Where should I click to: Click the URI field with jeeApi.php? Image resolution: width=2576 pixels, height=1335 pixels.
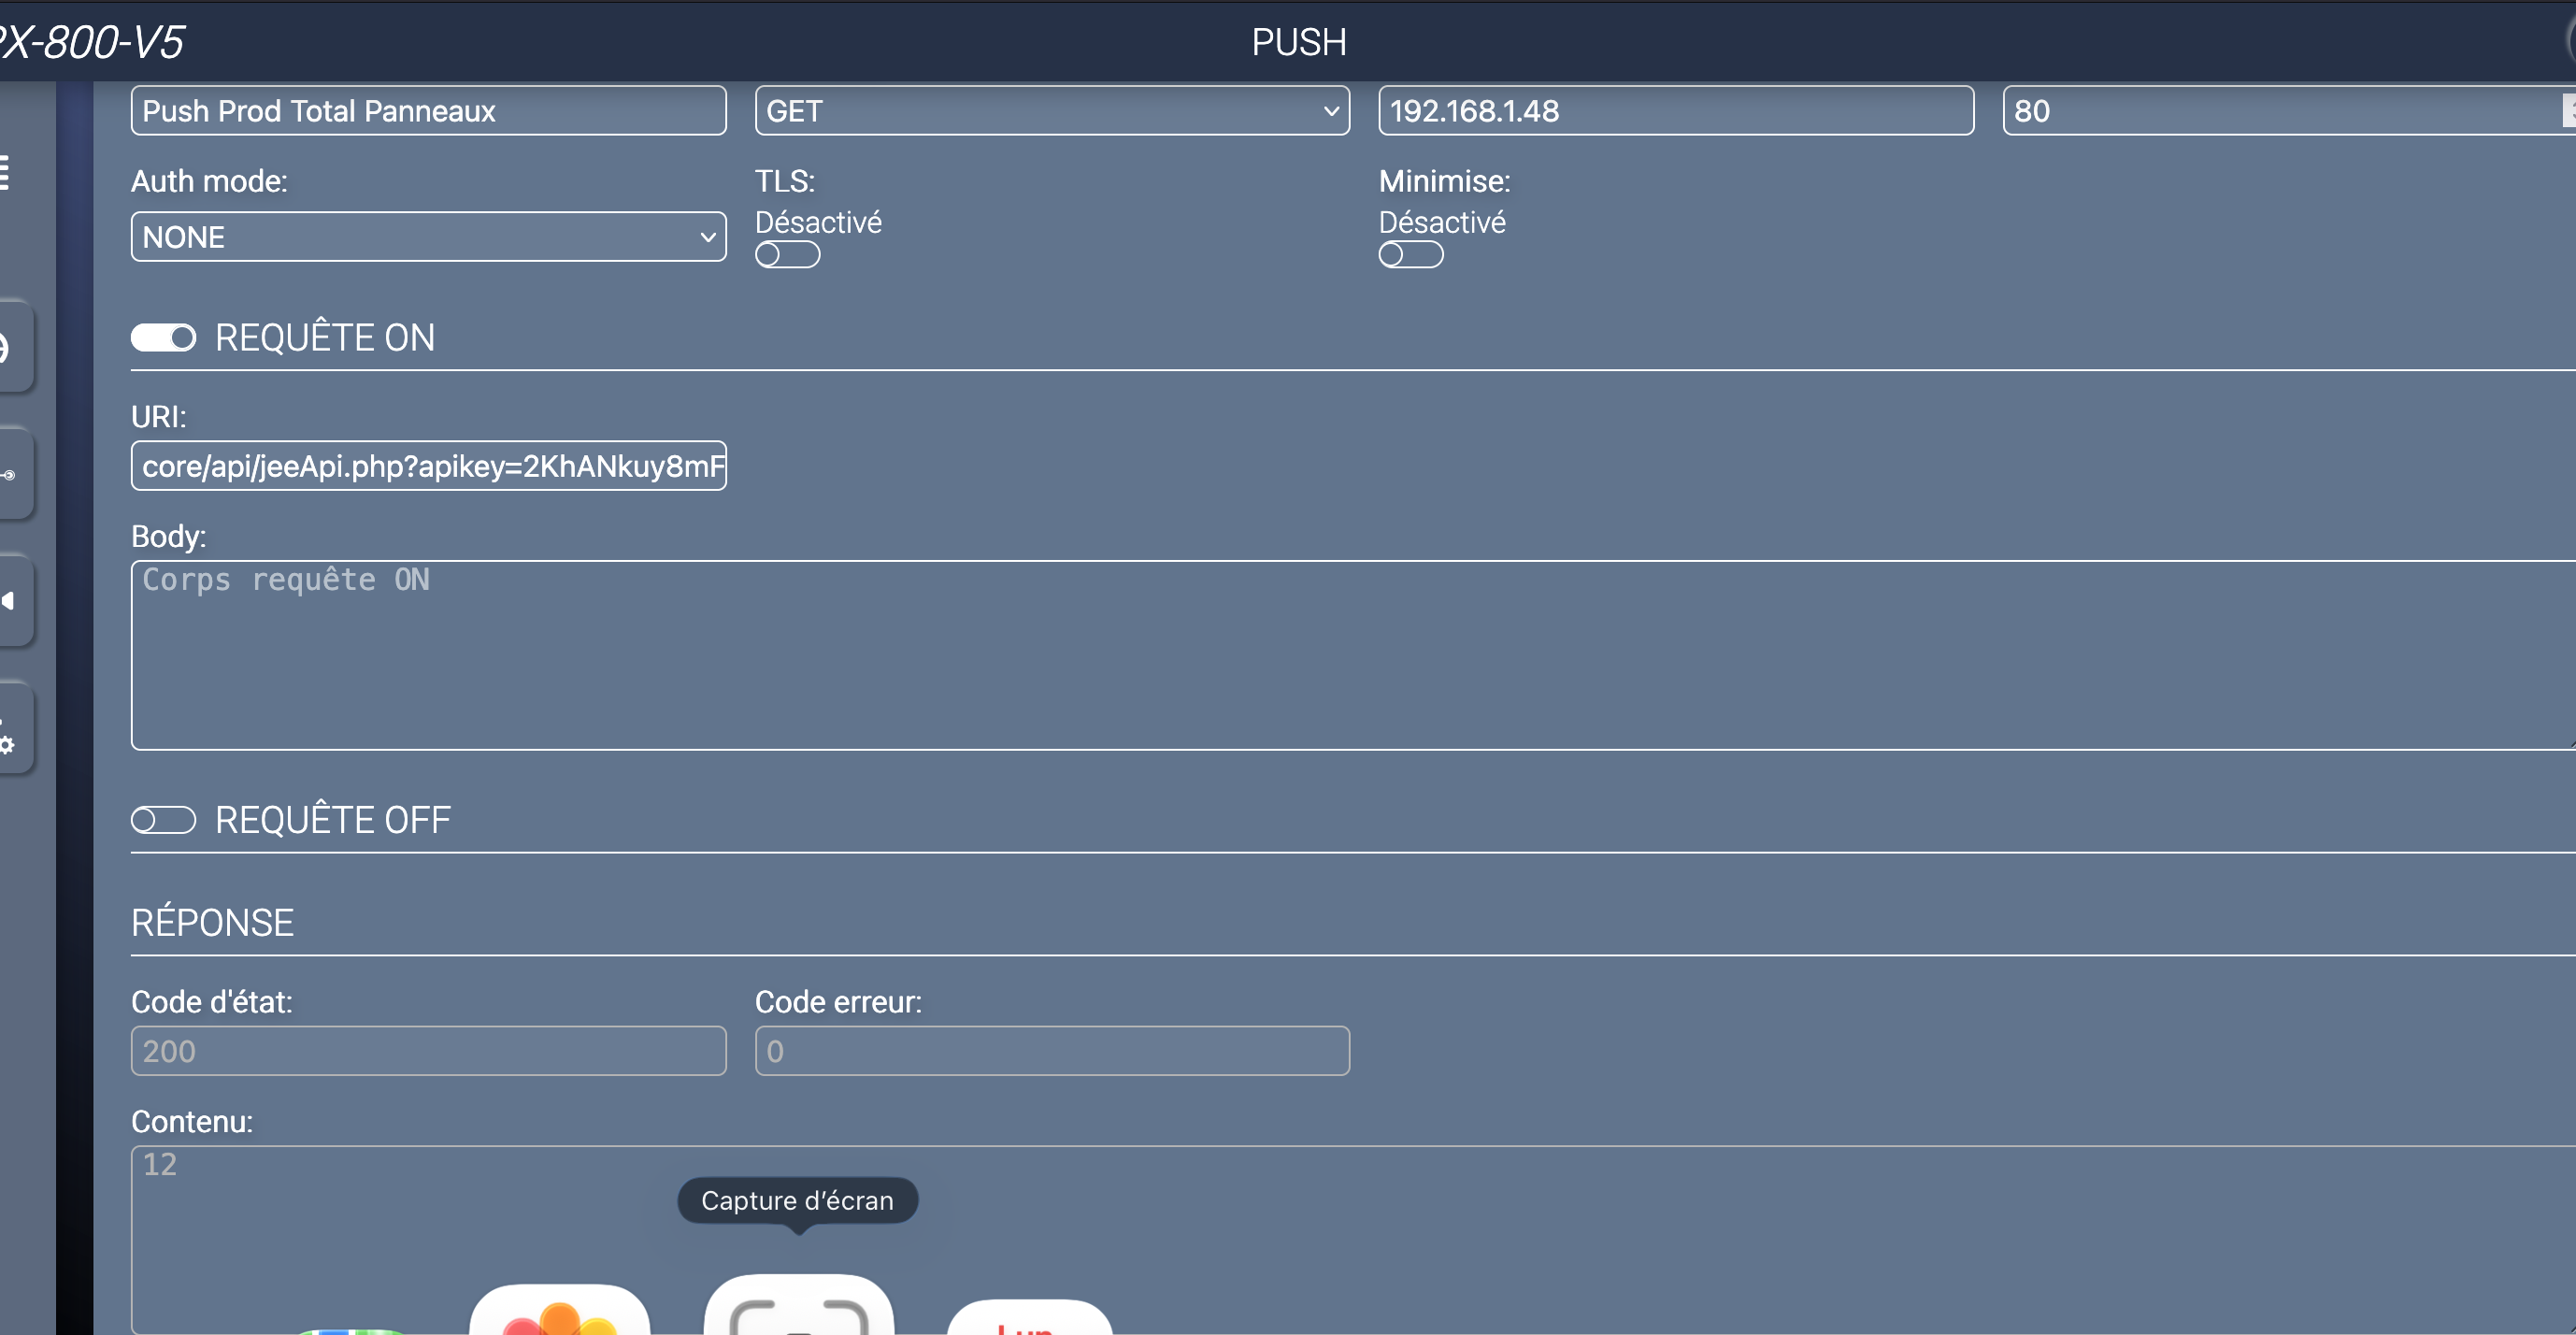(x=428, y=466)
